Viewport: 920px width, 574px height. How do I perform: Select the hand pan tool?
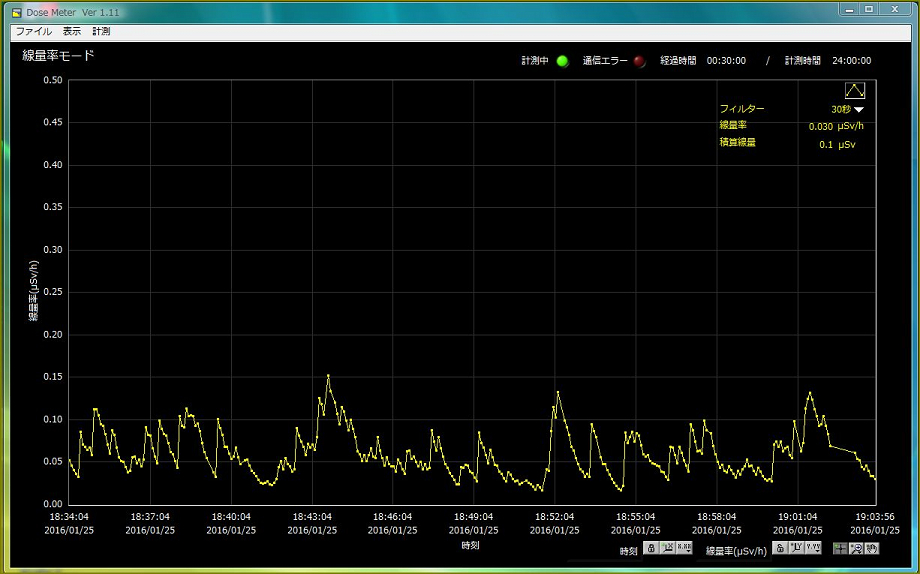(872, 548)
